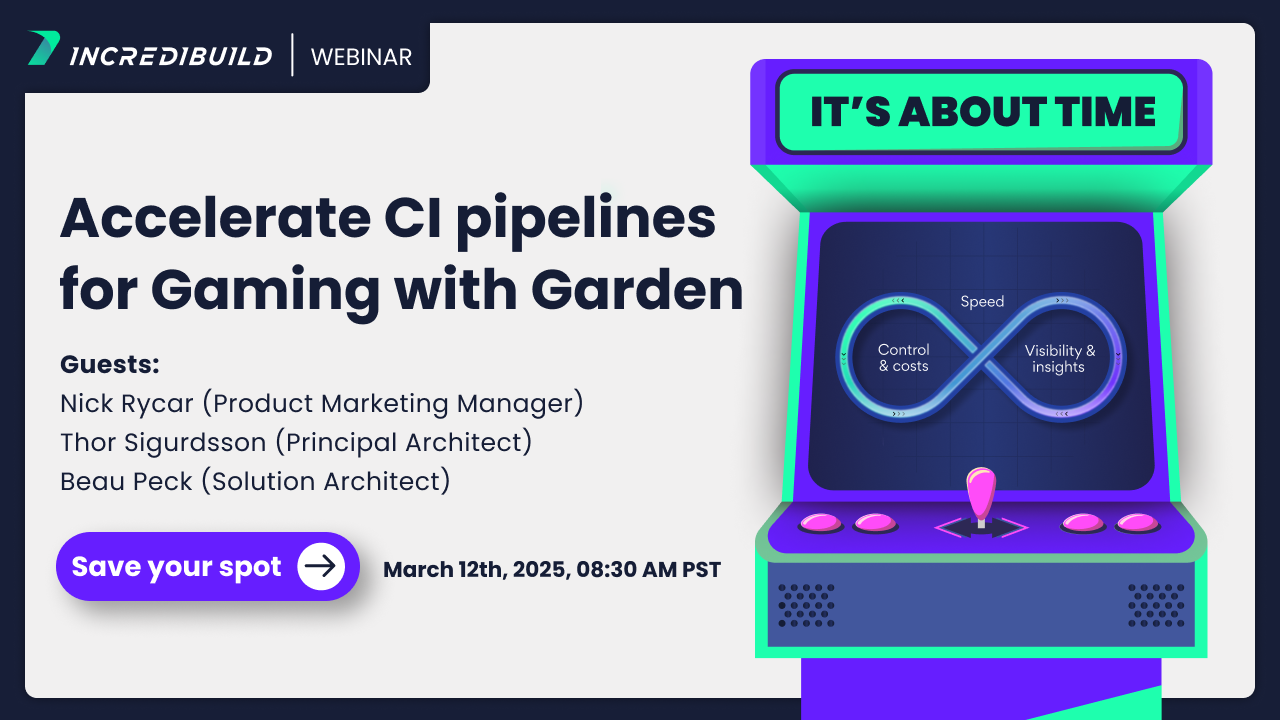Click the Incredibuild logo mark
Screen dimensions: 1280x720
point(44,49)
